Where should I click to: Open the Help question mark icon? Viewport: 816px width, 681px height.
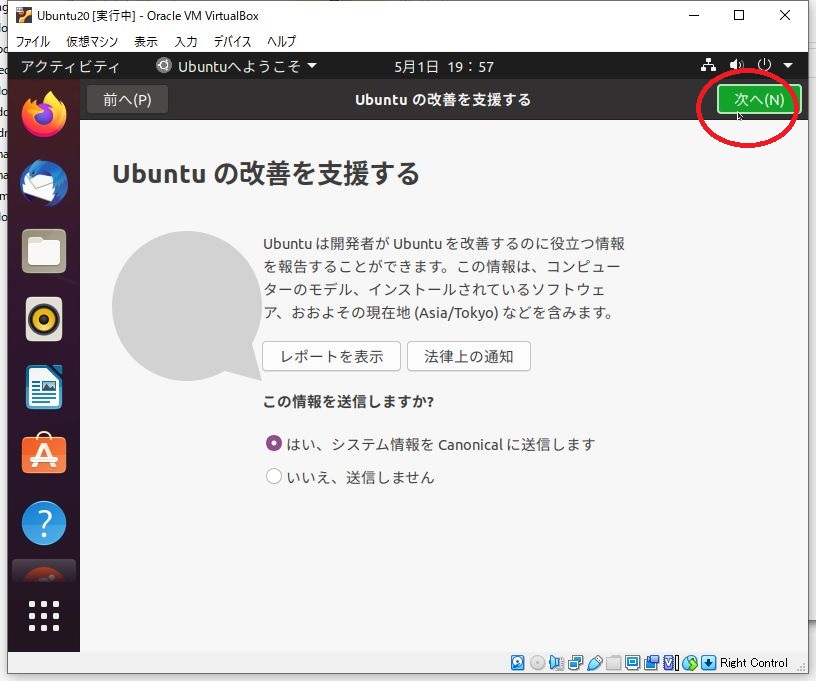point(44,522)
